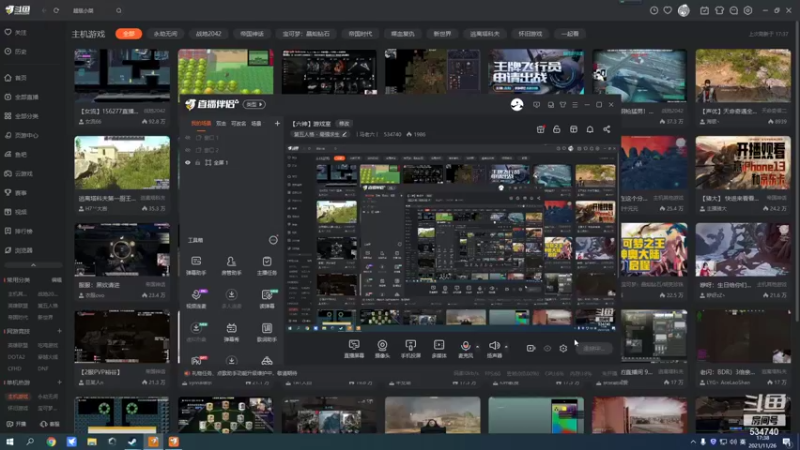Add a new scene with plus icon
Screen dimensions: 800x450
[x=277, y=123]
